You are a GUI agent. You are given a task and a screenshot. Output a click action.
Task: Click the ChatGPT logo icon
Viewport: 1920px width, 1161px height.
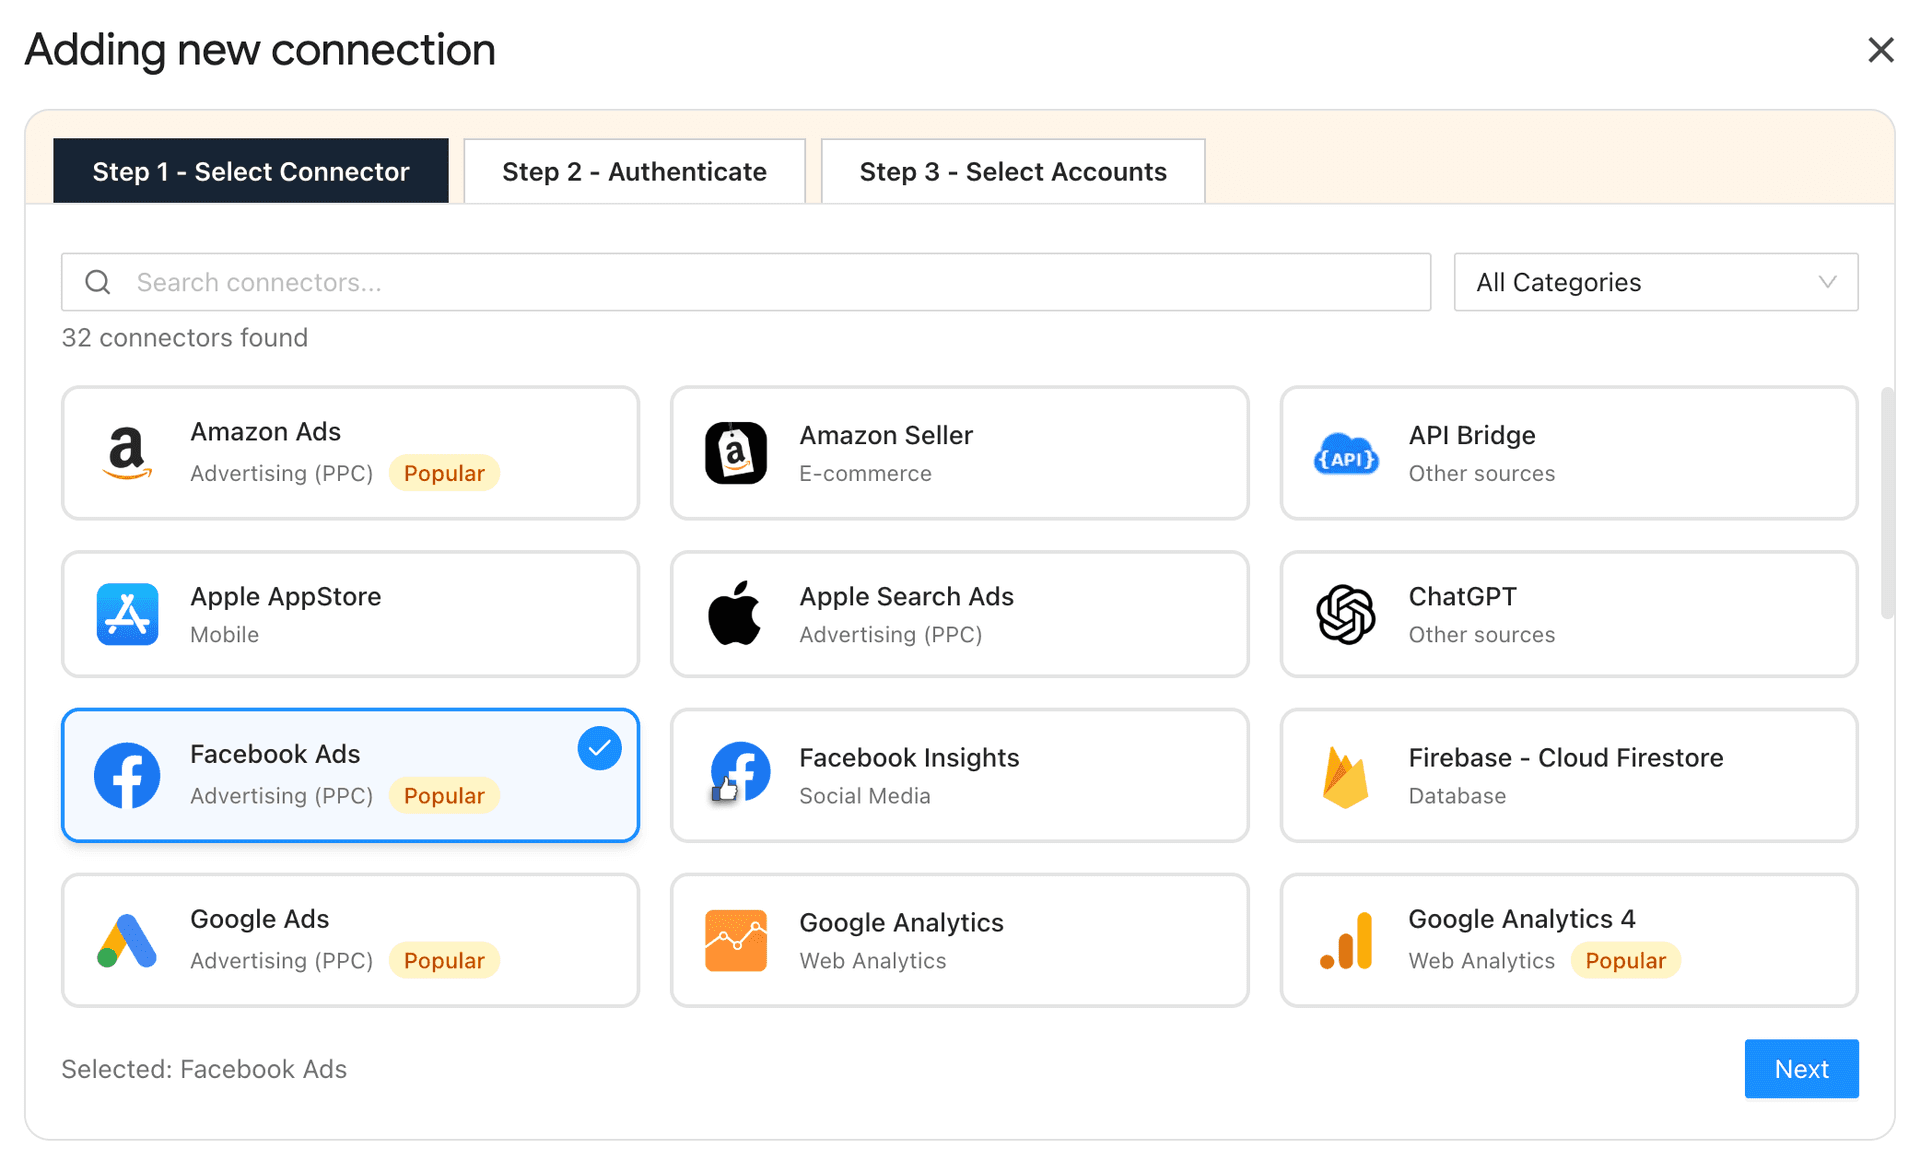[1346, 614]
